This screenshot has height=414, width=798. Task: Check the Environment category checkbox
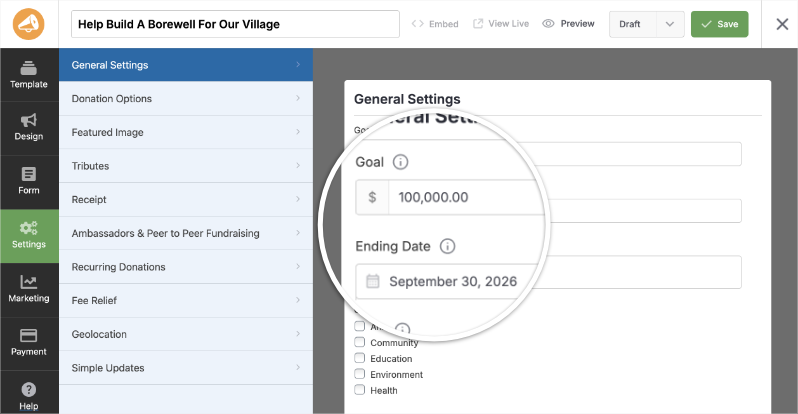click(x=360, y=374)
